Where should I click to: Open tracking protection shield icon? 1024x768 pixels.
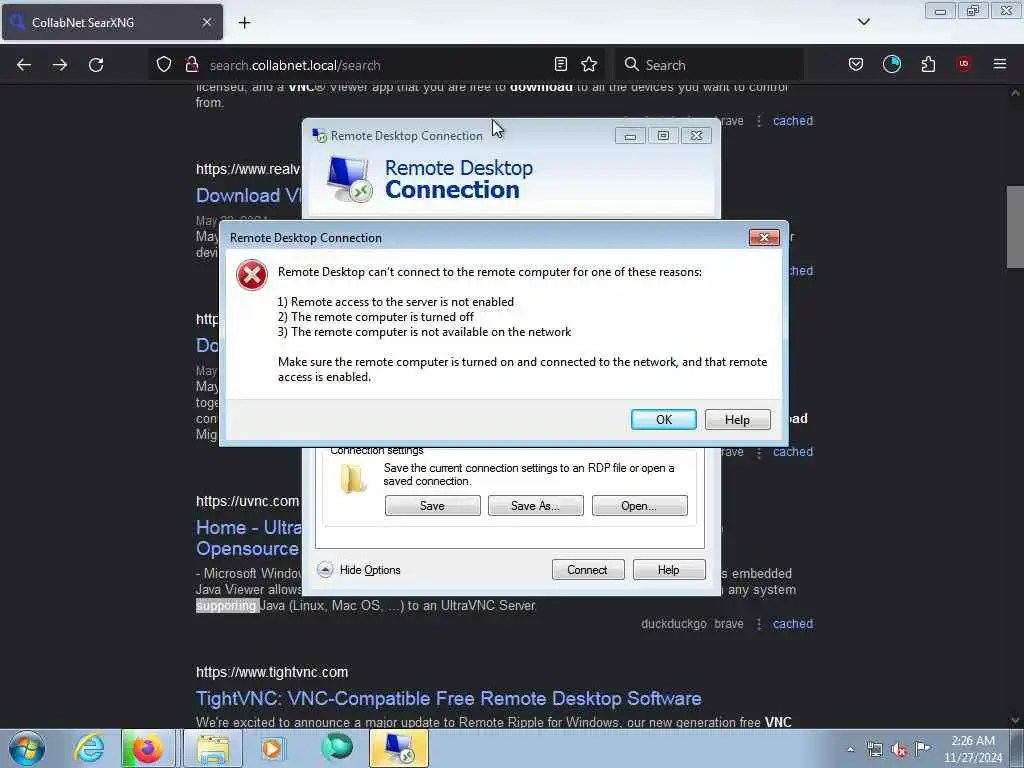coord(164,65)
